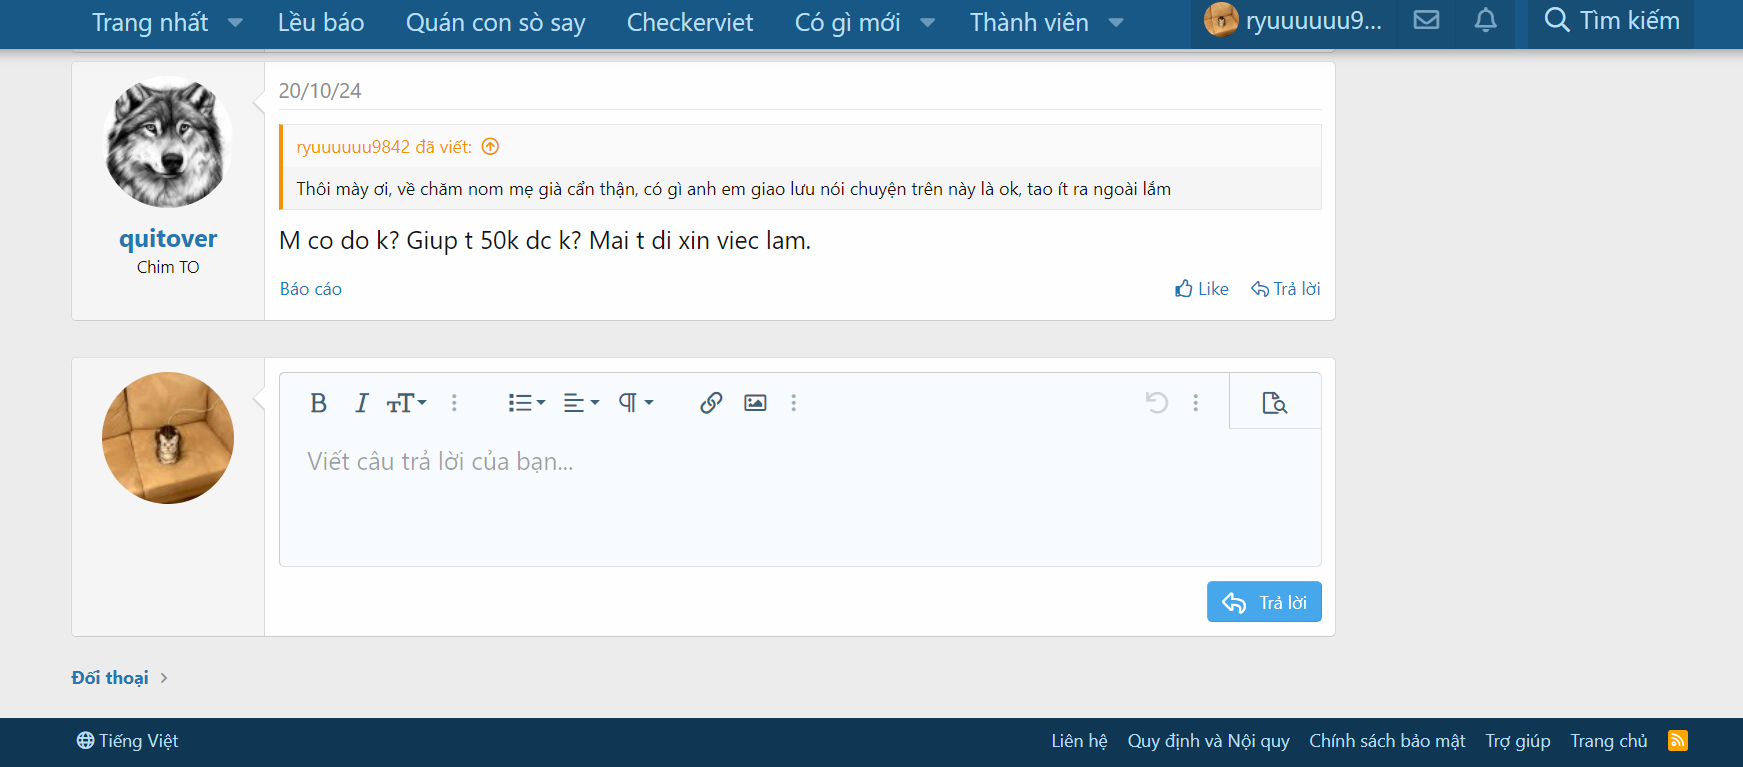Toggle bold formatting in the editor
Image resolution: width=1743 pixels, height=767 pixels.
tap(318, 403)
